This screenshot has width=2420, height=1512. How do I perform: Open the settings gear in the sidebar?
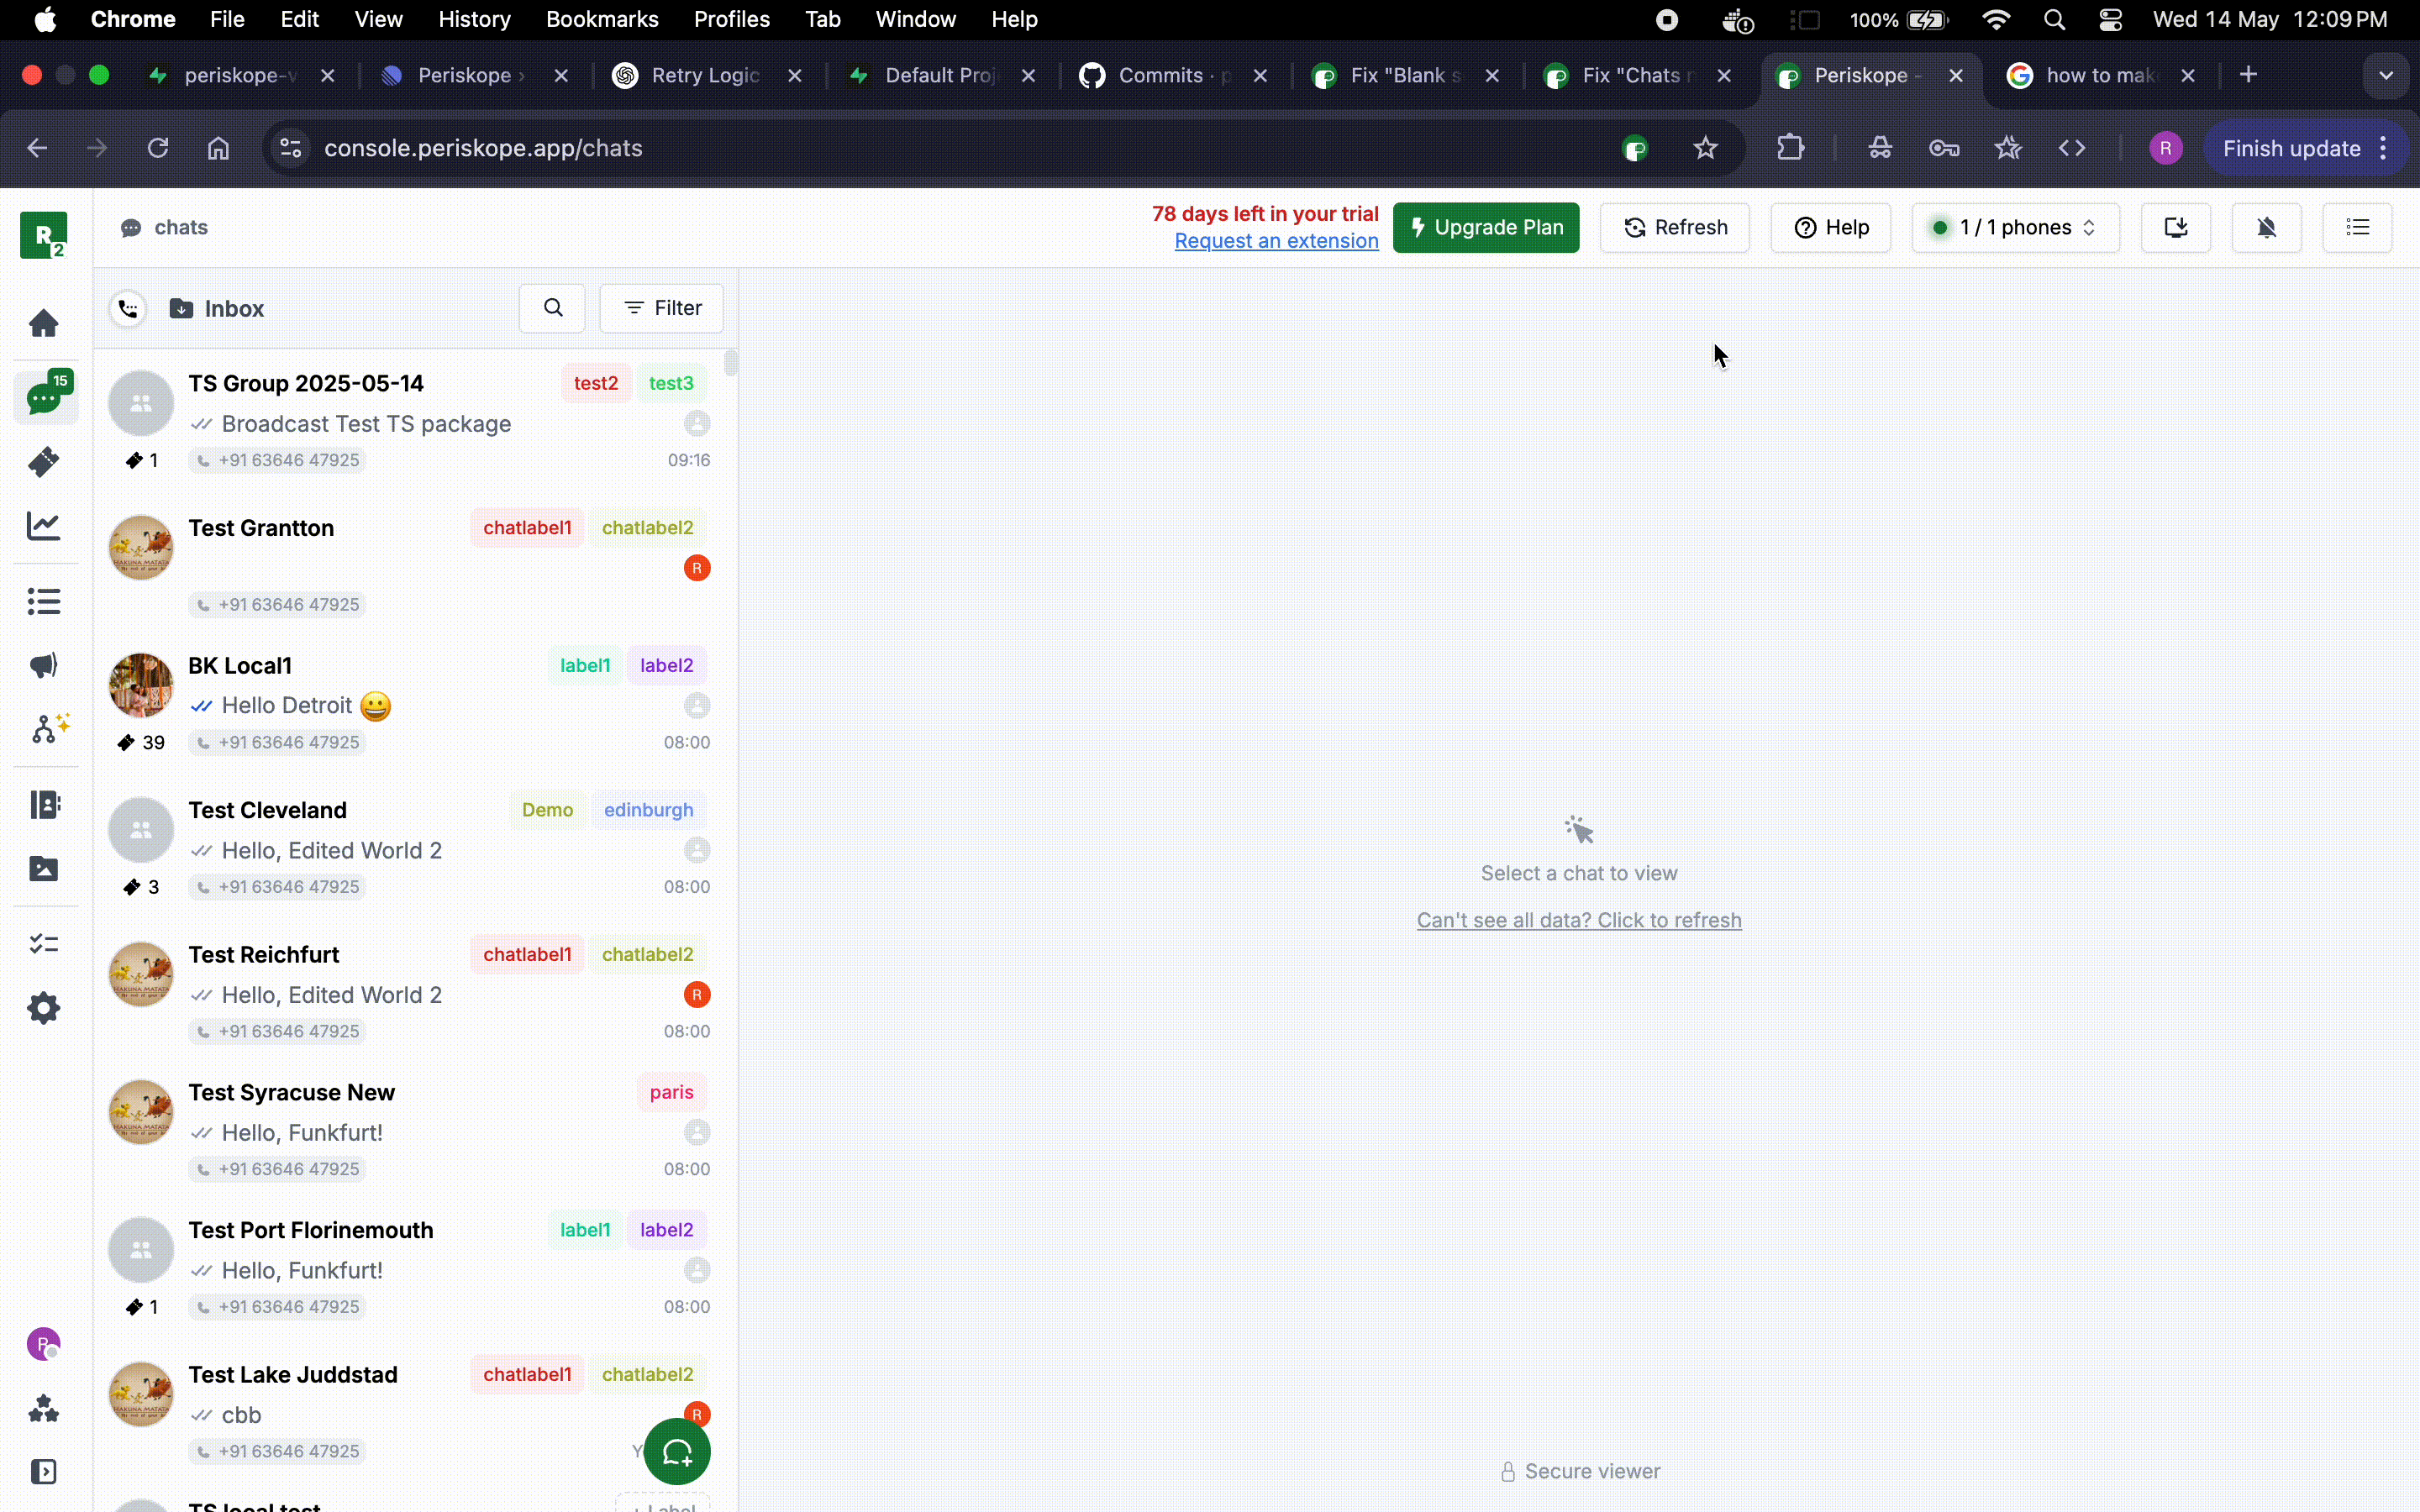click(43, 1008)
